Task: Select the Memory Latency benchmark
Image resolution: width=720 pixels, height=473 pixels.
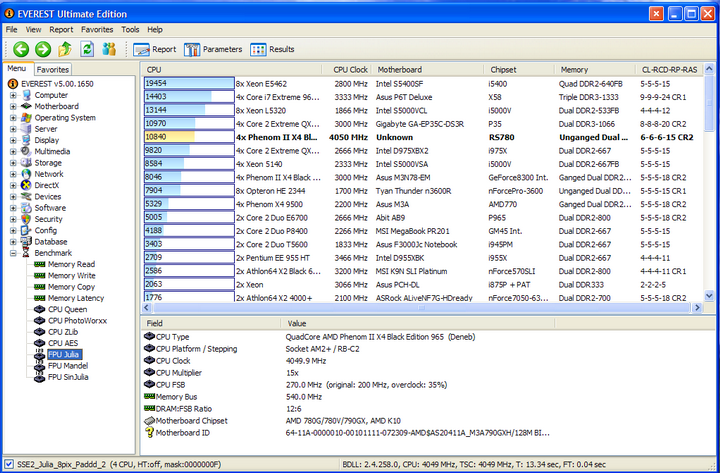Action: pos(76,298)
